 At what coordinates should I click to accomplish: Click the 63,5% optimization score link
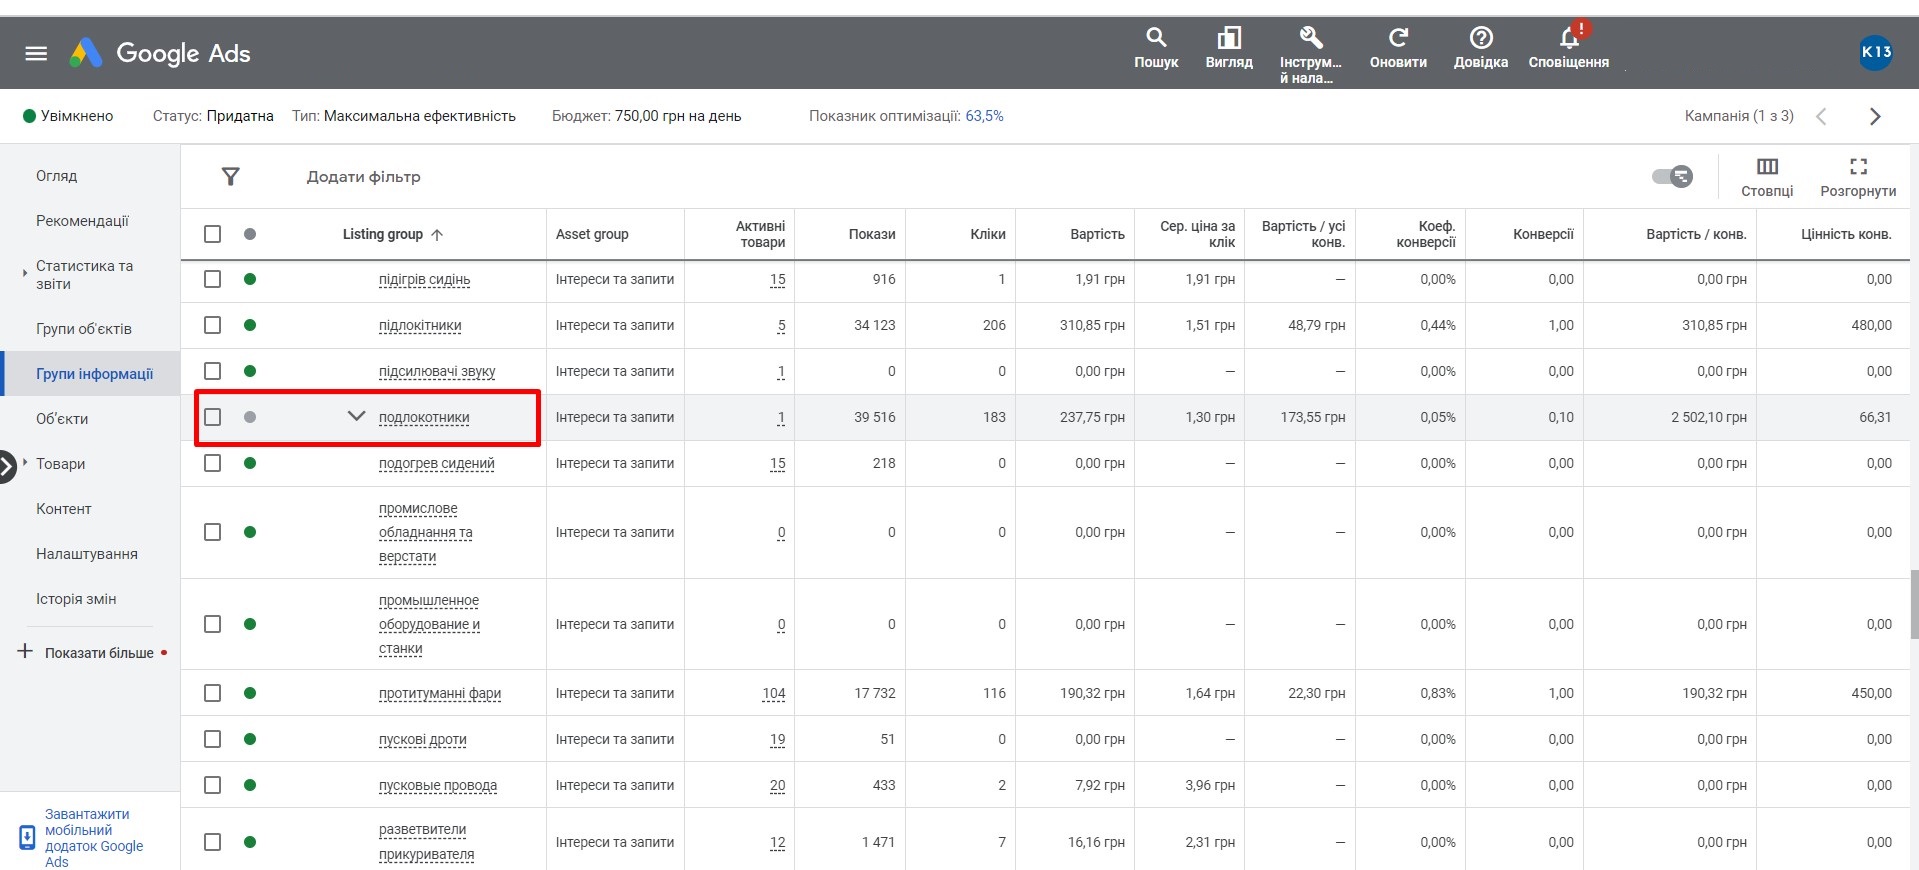(984, 116)
